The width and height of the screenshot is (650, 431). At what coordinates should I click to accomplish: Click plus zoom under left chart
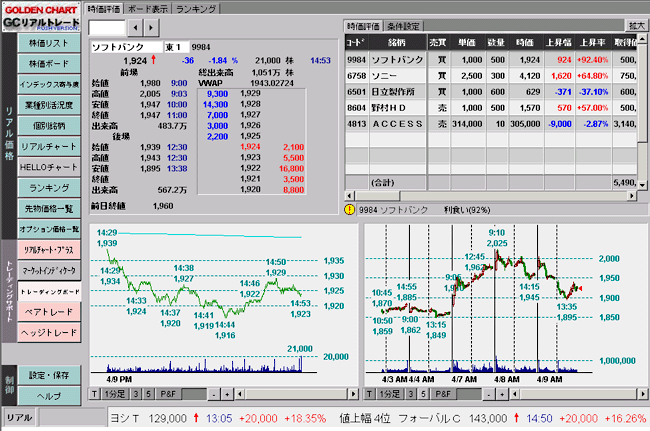click(227, 394)
